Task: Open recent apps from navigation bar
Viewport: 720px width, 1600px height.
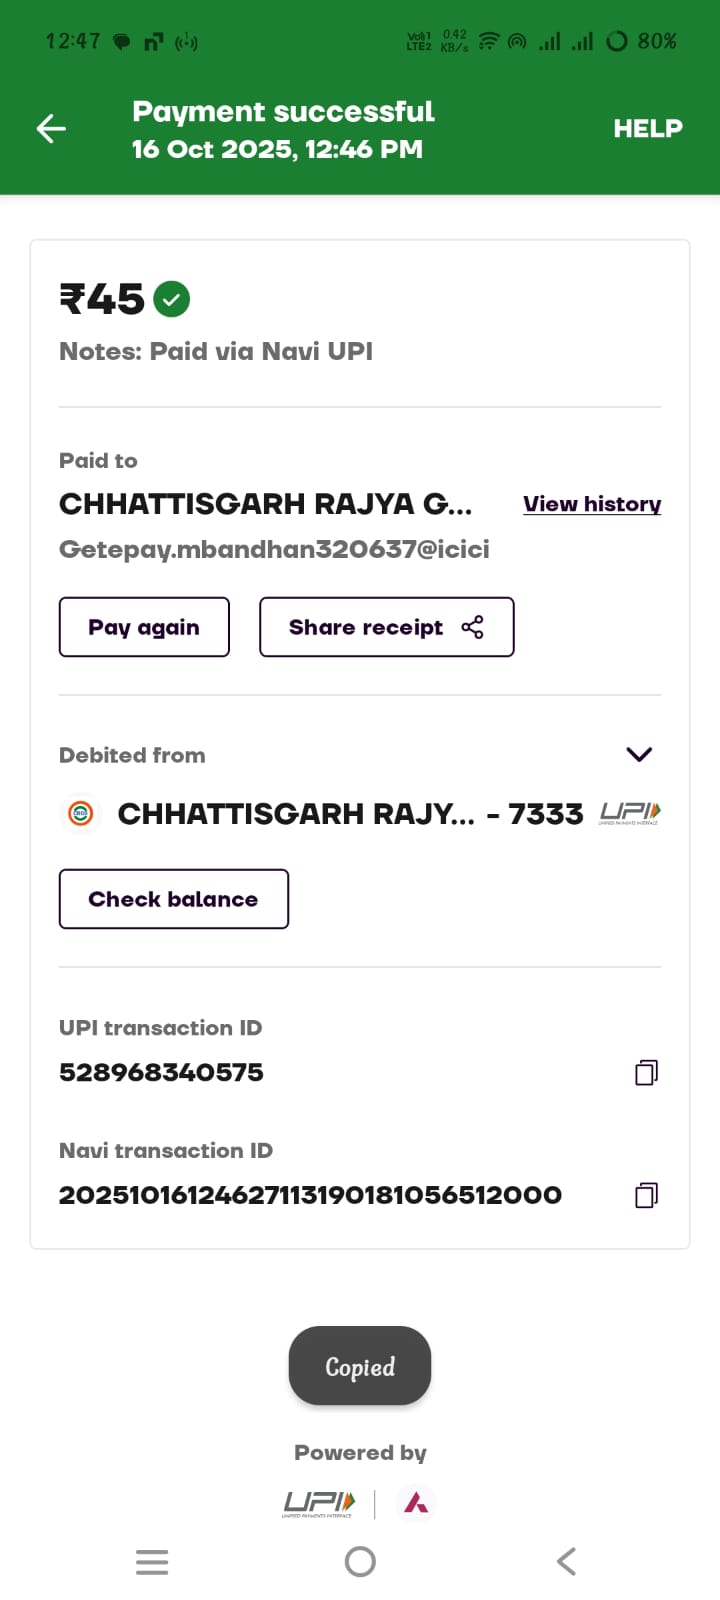Action: coord(152,1562)
